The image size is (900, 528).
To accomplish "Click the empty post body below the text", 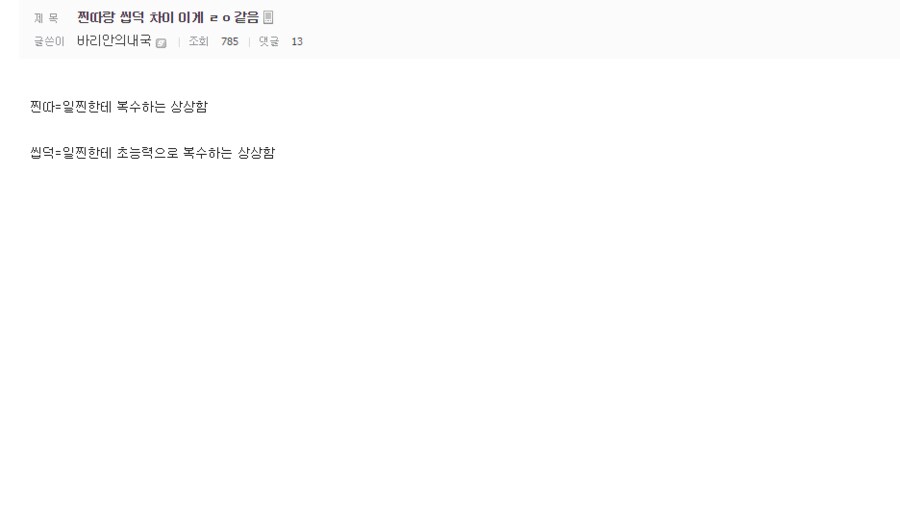I will coord(450,344).
